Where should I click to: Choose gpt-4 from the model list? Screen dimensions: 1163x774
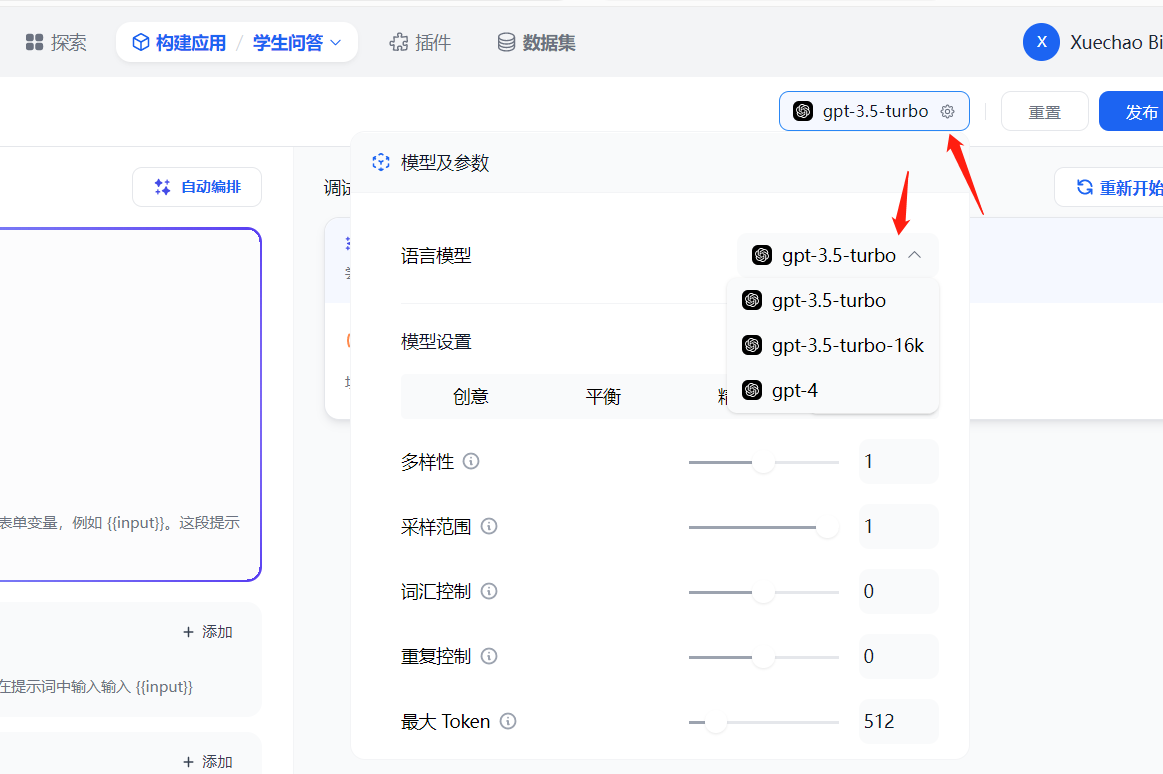(833, 391)
